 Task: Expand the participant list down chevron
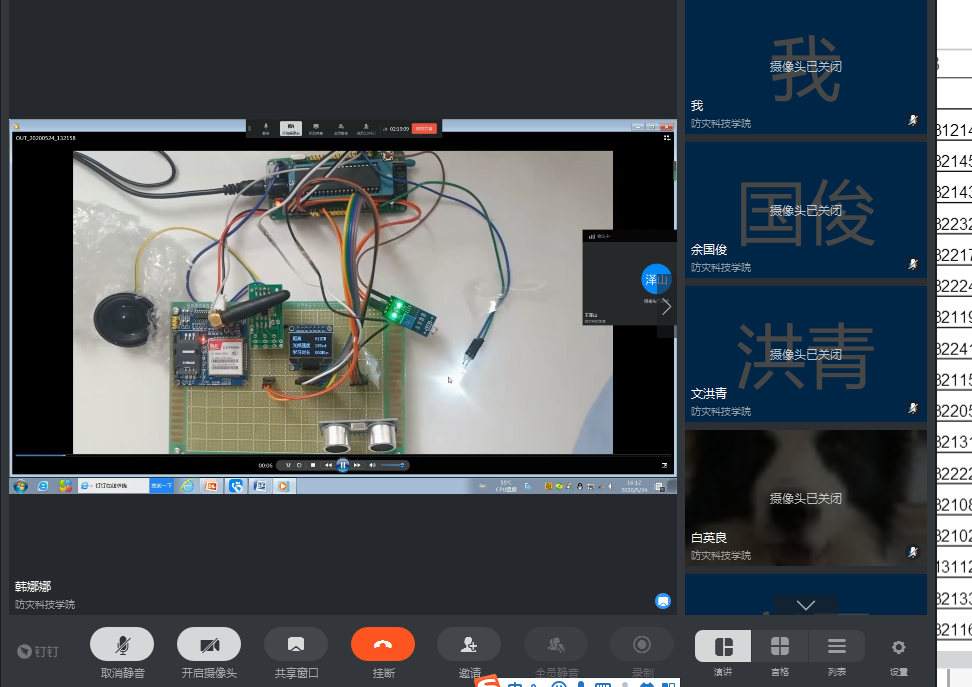point(805,605)
